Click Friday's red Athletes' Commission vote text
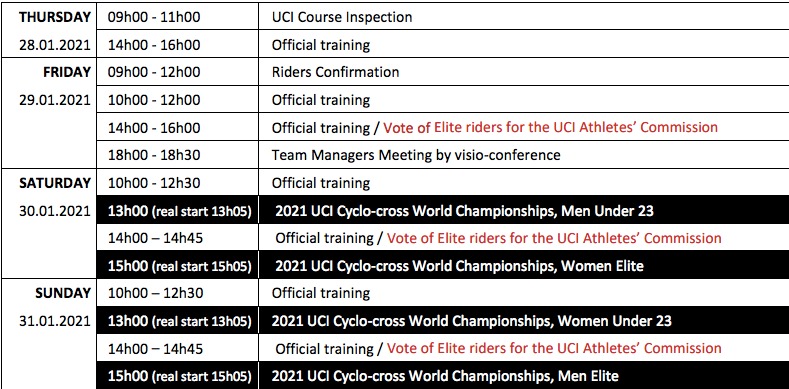 click(550, 127)
